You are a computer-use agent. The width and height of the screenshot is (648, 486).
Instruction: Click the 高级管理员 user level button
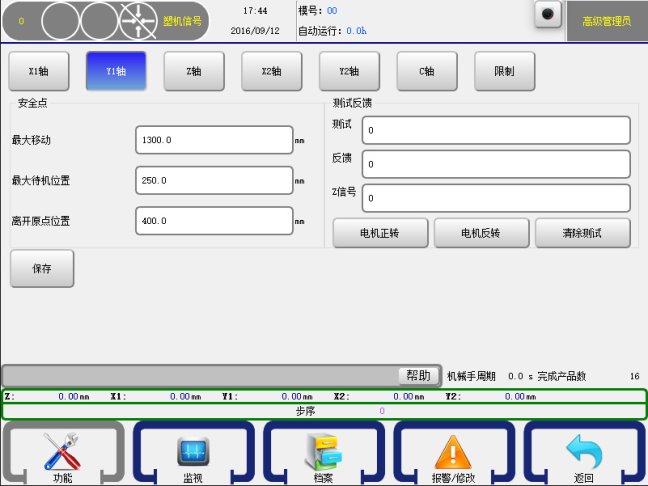(x=607, y=21)
